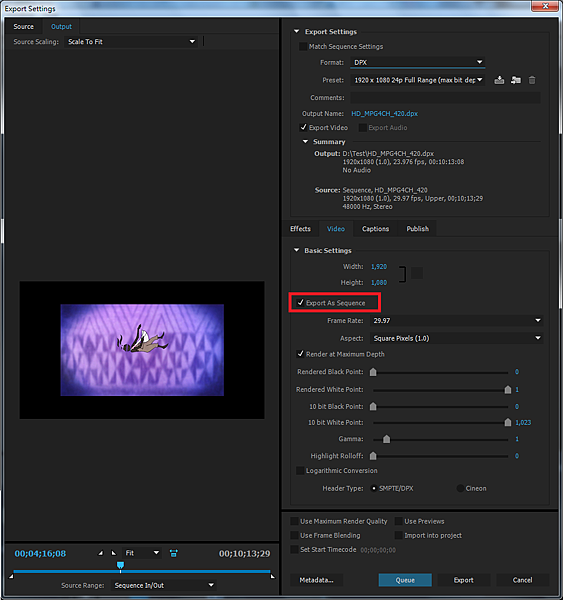Collapse the Summary section
563x600 pixels.
[x=305, y=142]
